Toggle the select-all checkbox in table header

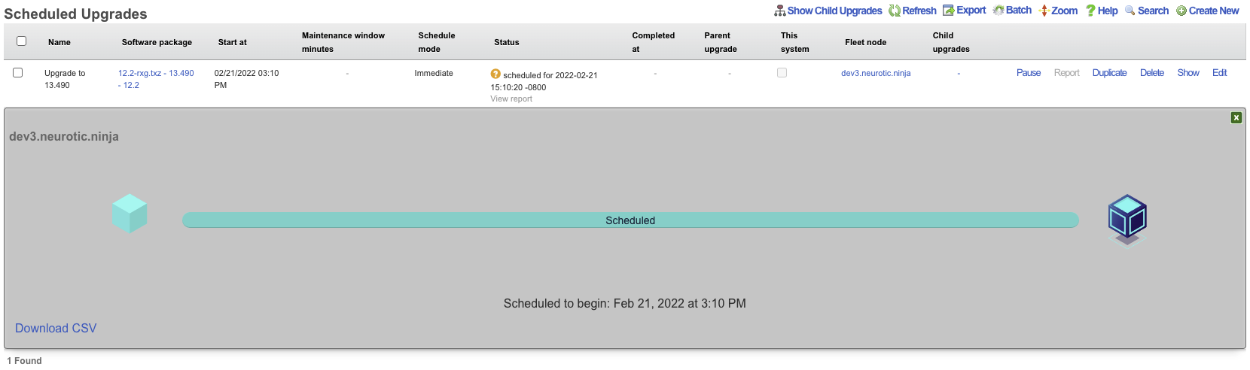coord(21,41)
